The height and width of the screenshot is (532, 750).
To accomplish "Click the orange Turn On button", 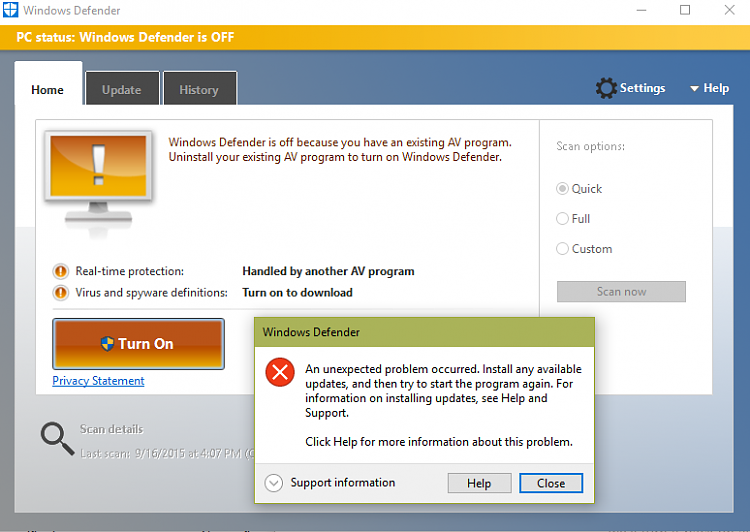I will pyautogui.click(x=138, y=344).
